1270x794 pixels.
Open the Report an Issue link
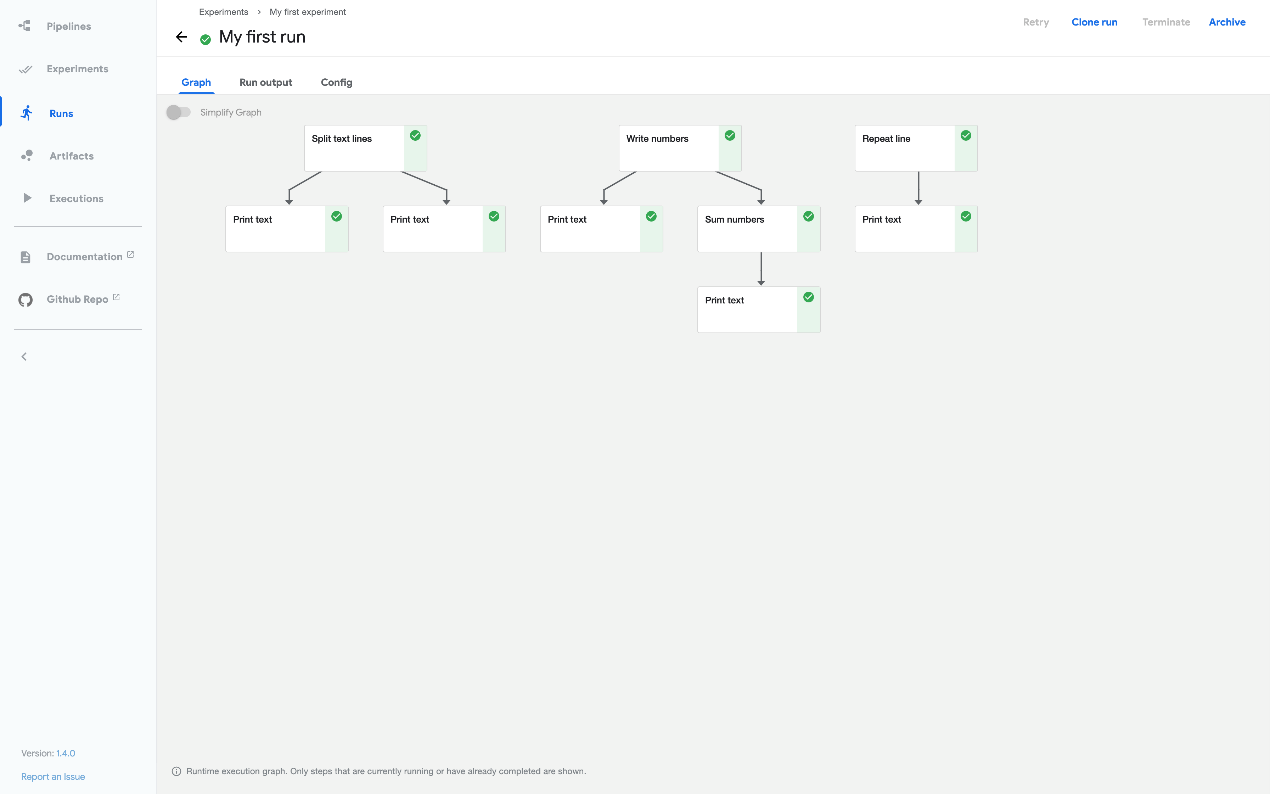[52, 776]
